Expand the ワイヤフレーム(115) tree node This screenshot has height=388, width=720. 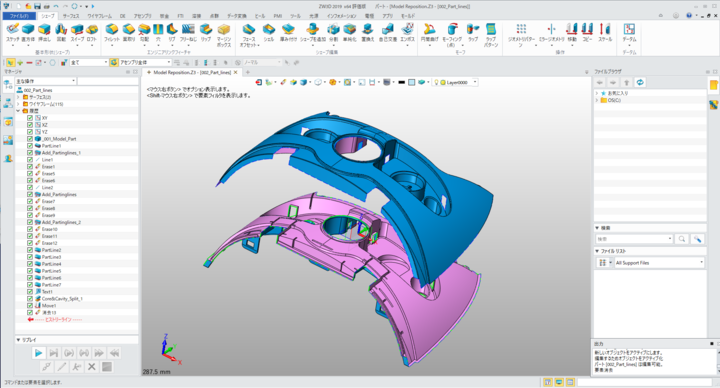pyautogui.click(x=18, y=104)
